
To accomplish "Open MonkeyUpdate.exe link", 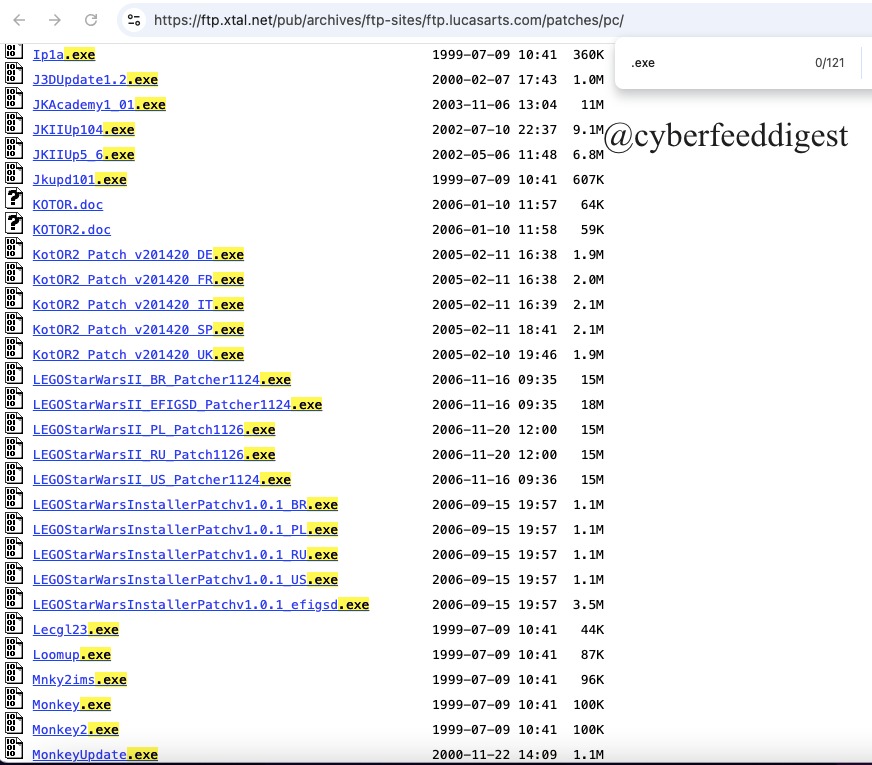I will point(95,754).
